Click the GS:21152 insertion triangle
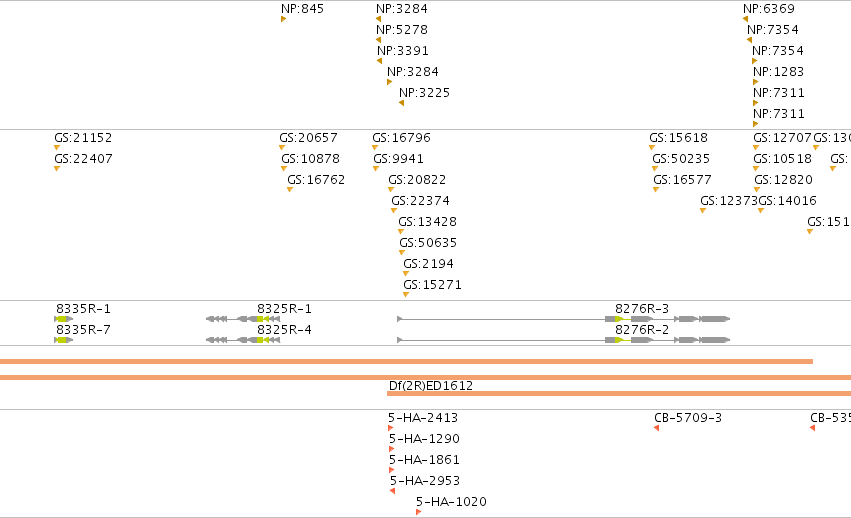Screen dimensions: 851x518 [x=57, y=148]
